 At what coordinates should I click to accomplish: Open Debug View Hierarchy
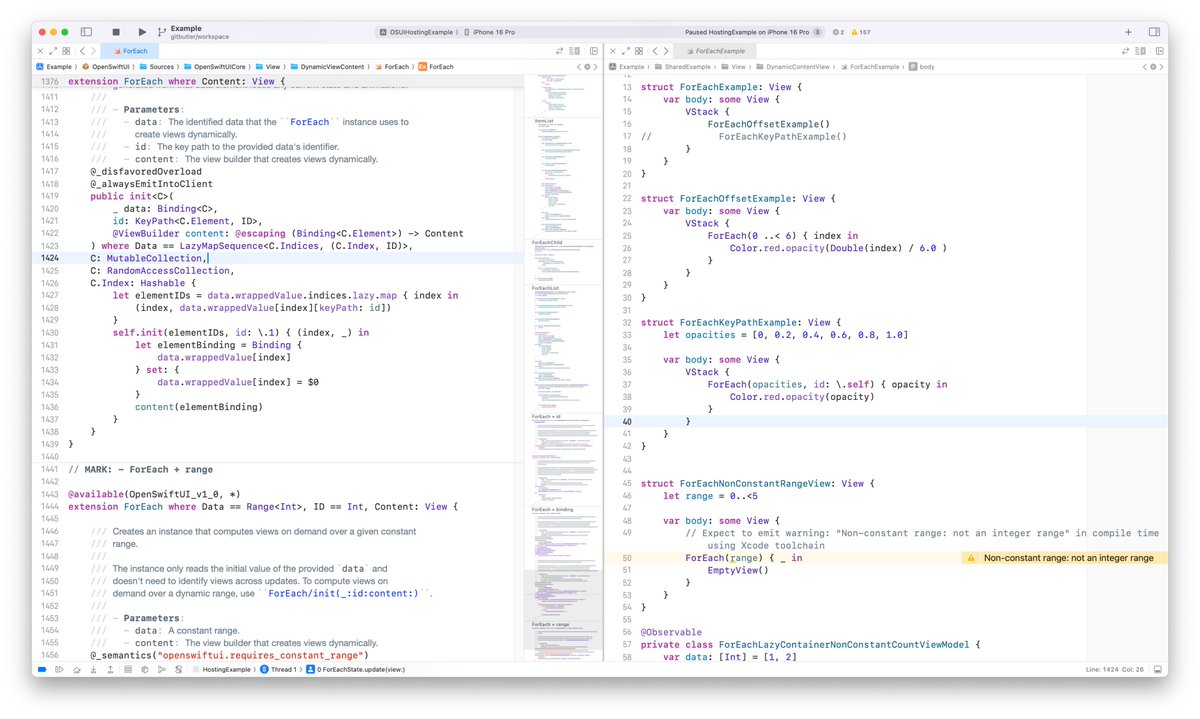128,669
